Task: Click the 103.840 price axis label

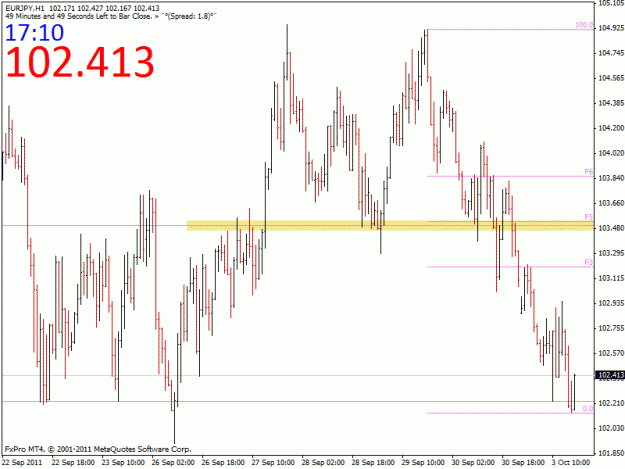Action: coord(611,178)
